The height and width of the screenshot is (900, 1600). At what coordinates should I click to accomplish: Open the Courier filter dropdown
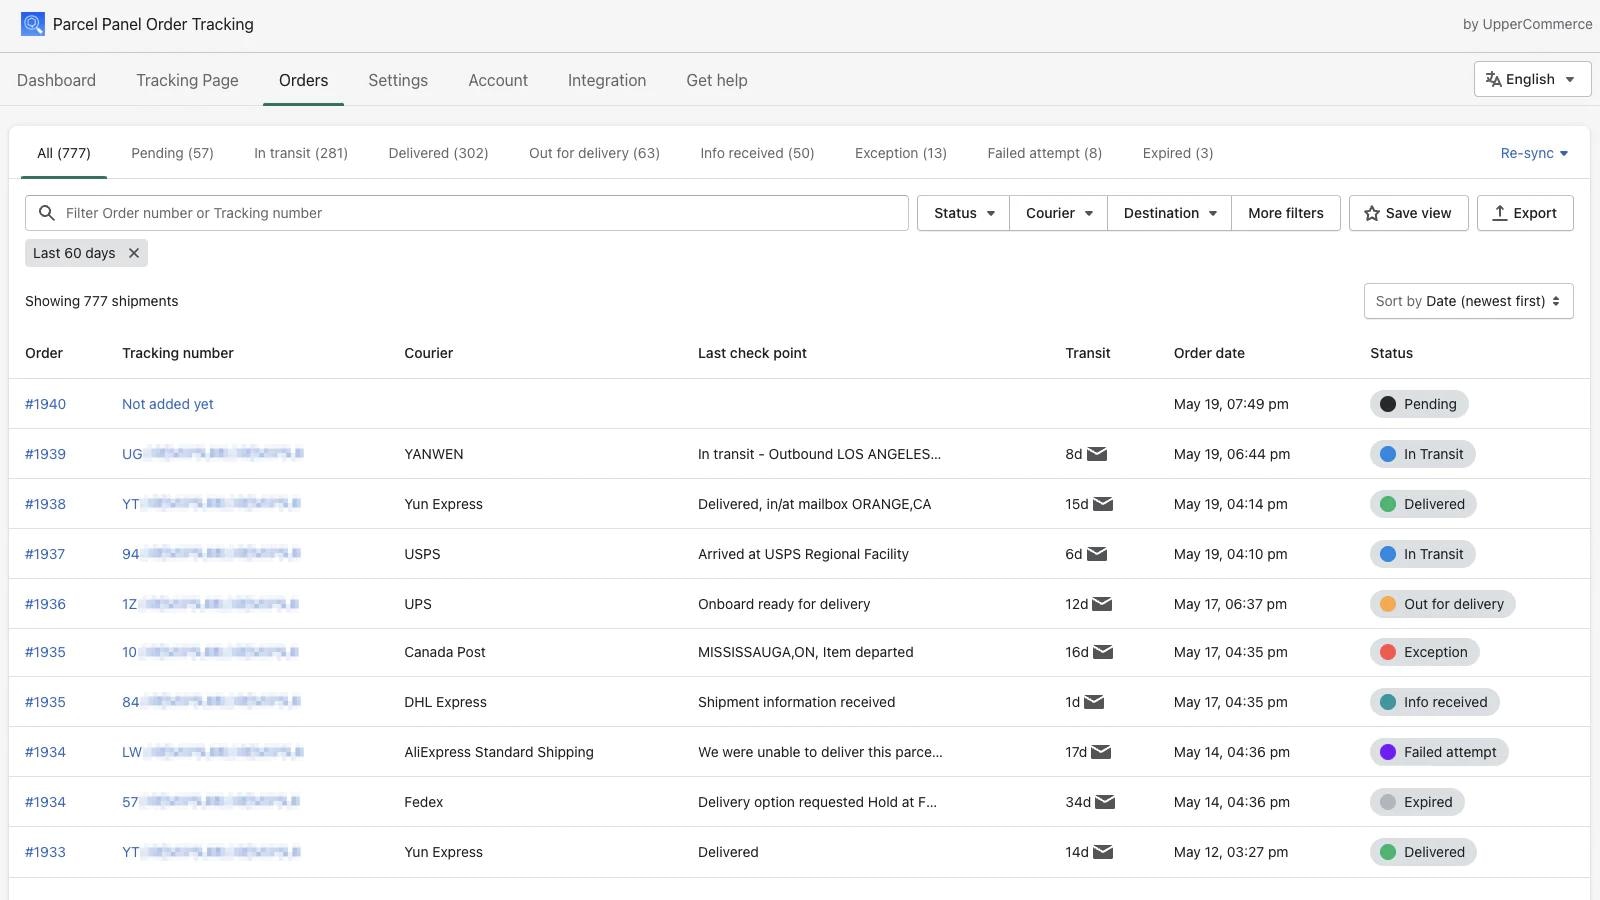pyautogui.click(x=1057, y=212)
